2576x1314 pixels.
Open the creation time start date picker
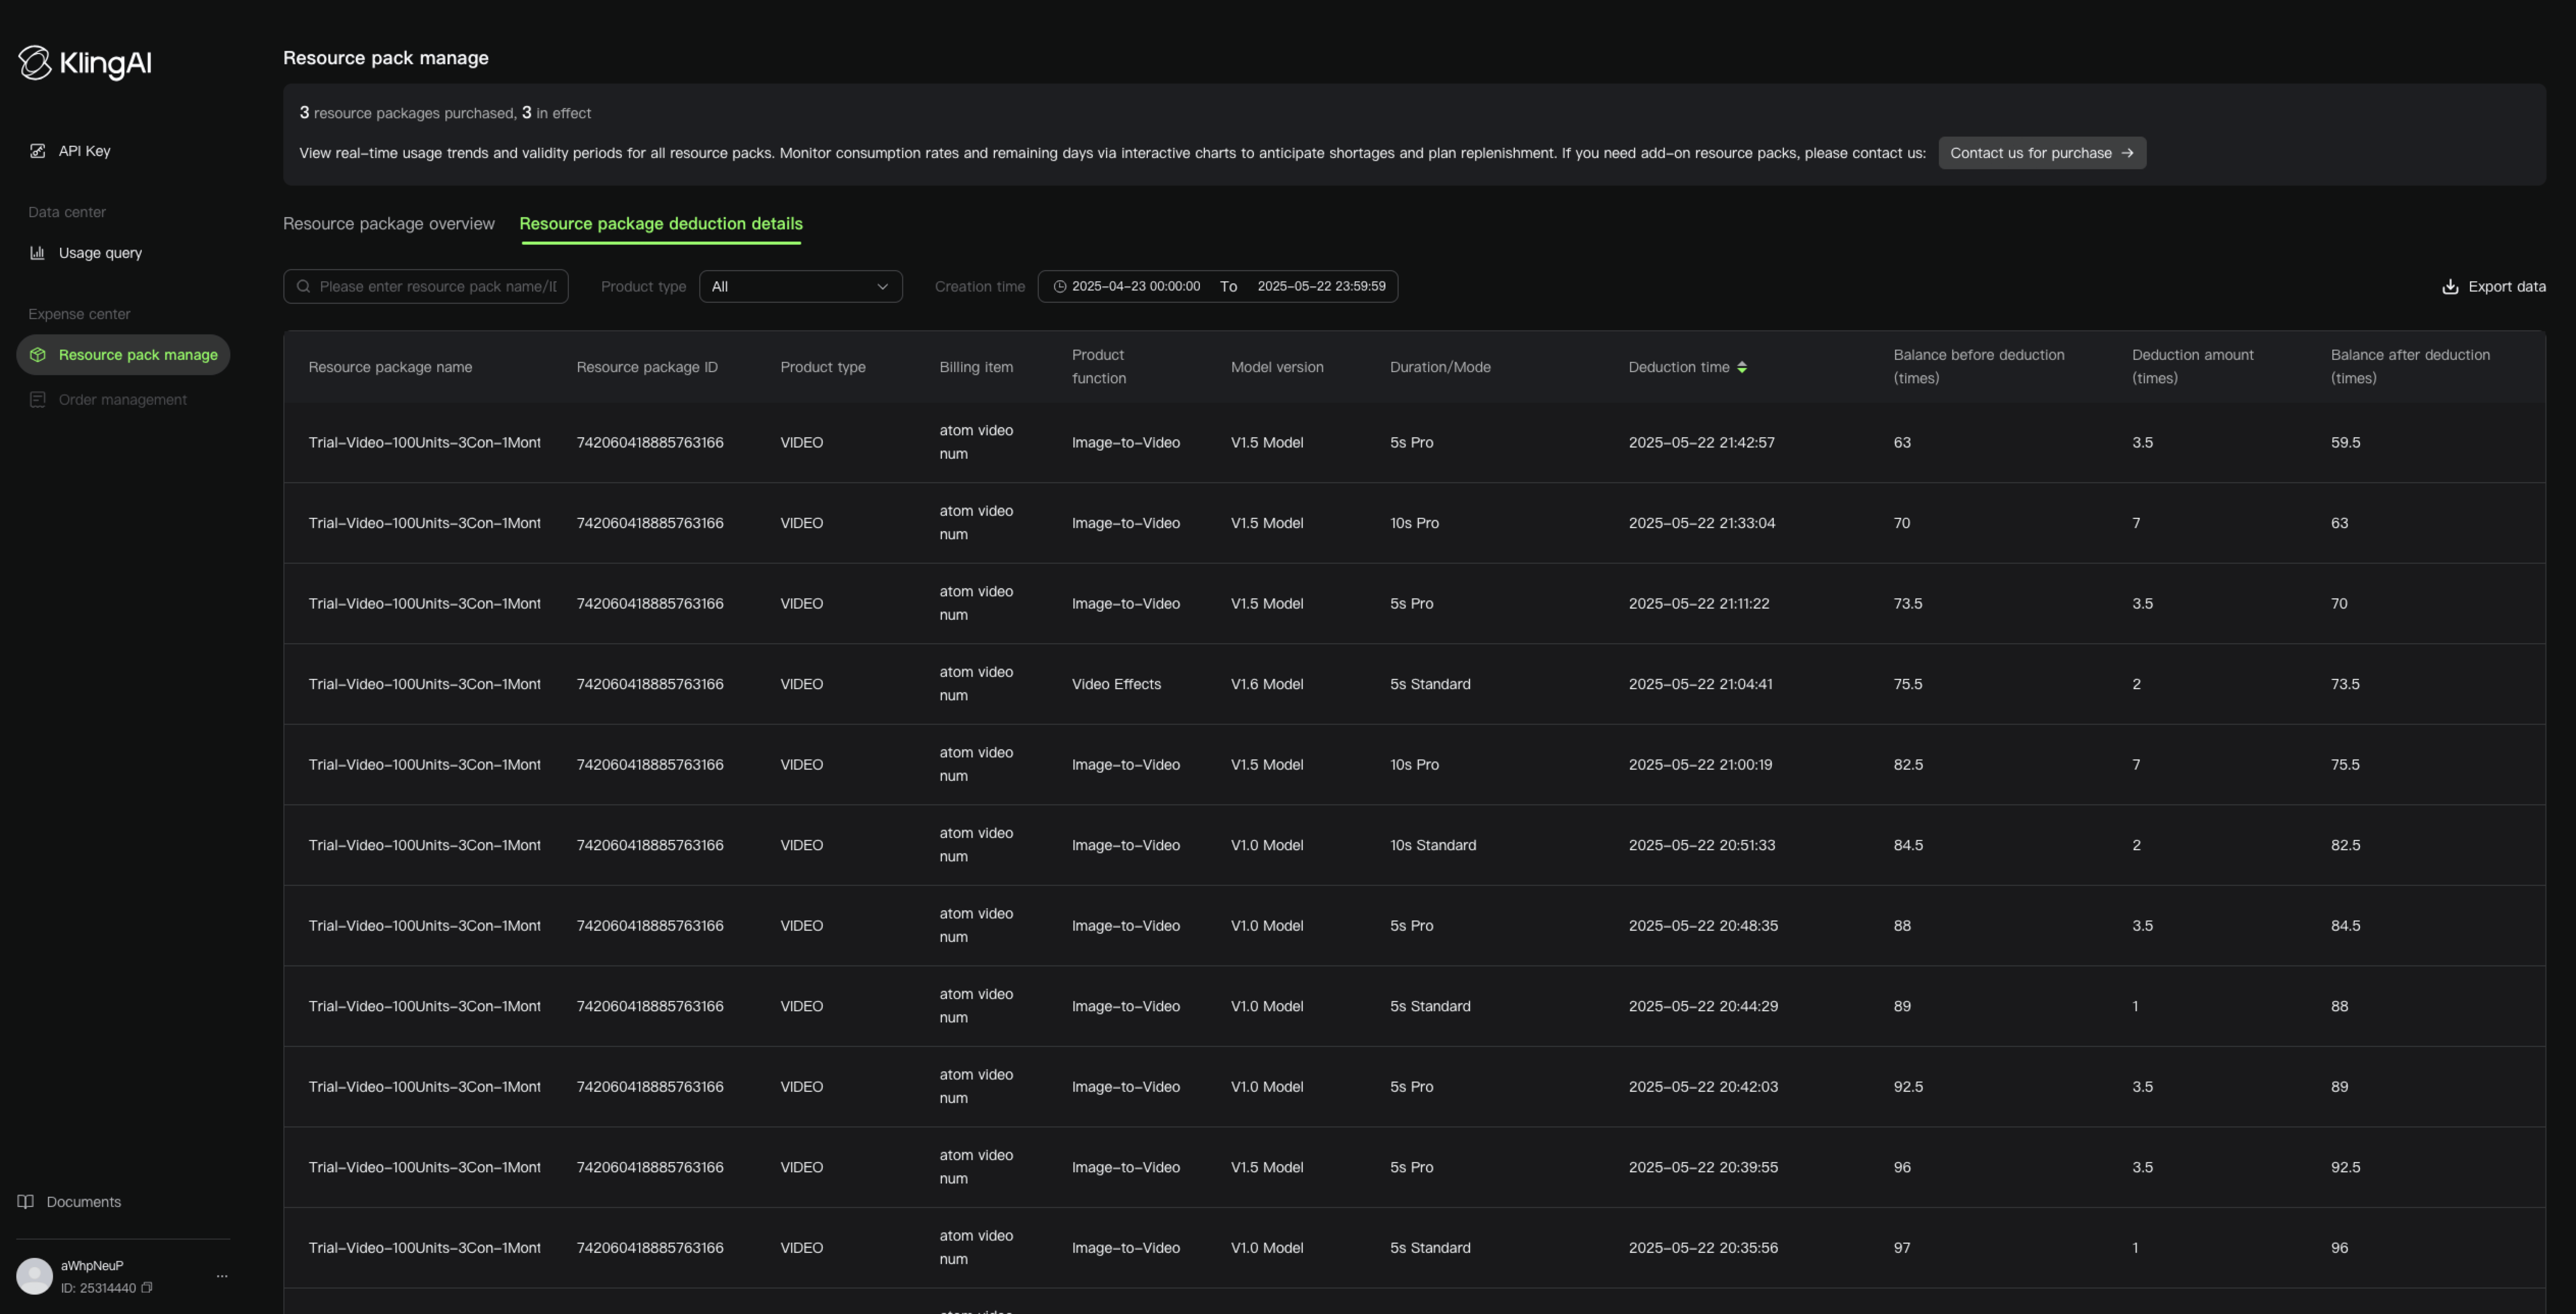tap(1136, 287)
